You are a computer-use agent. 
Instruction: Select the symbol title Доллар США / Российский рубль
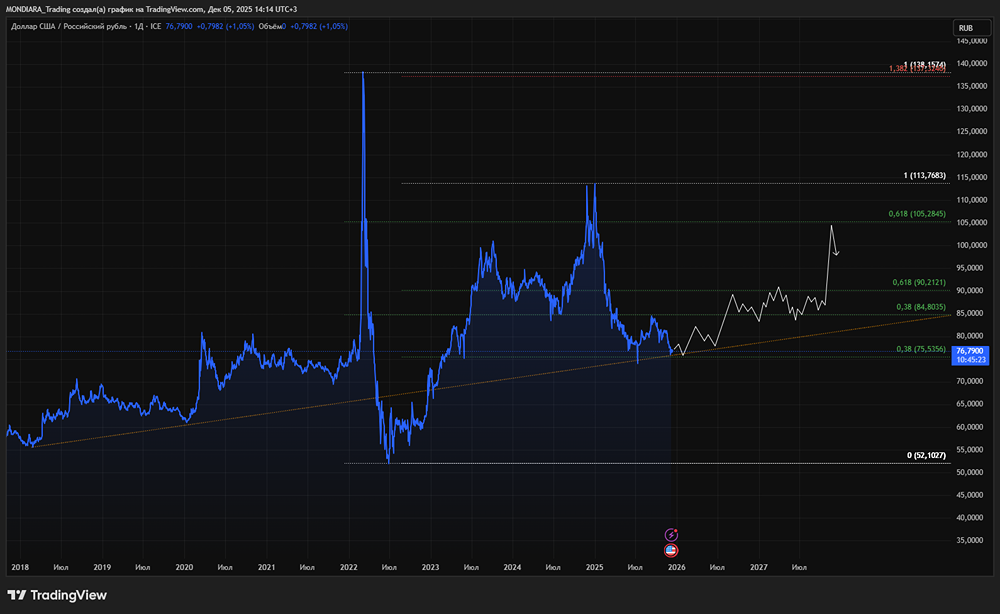[66, 26]
